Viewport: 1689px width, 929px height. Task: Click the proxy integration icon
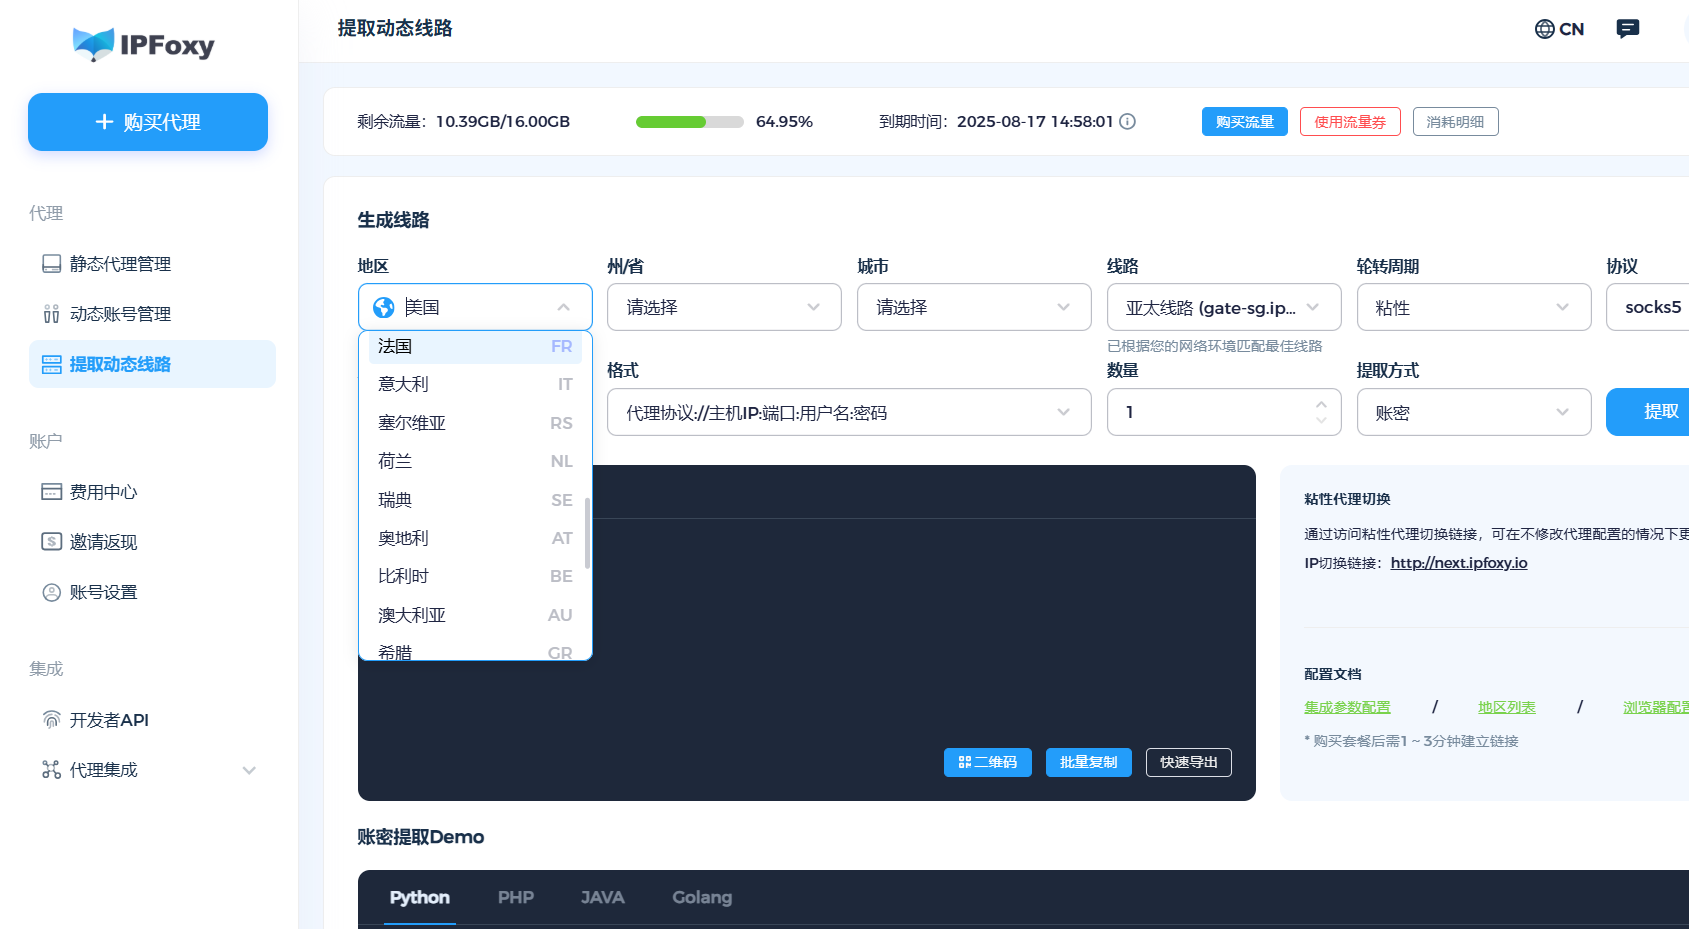click(x=51, y=770)
